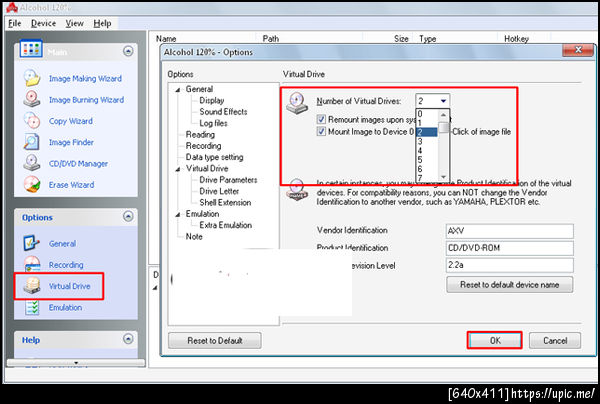Screen dimensions: 600x404
Task: Toggle Mount Image to Device 0 checkbox
Action: [321, 132]
